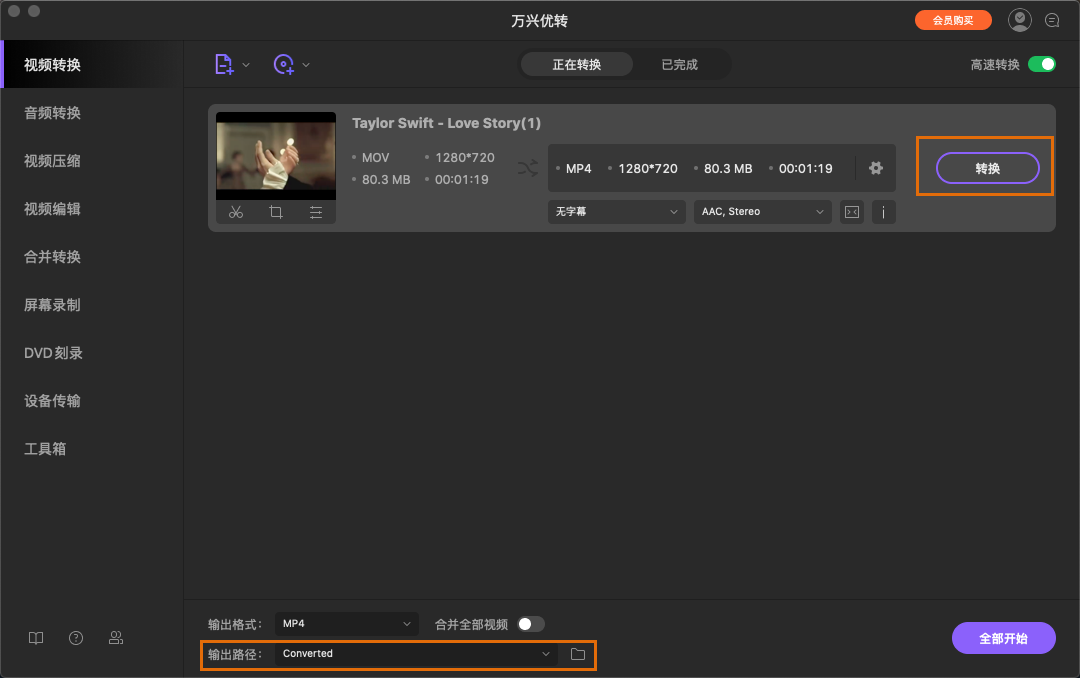Open the 输出格式 MP4 format dropdown
Image resolution: width=1080 pixels, height=678 pixels.
pos(347,624)
